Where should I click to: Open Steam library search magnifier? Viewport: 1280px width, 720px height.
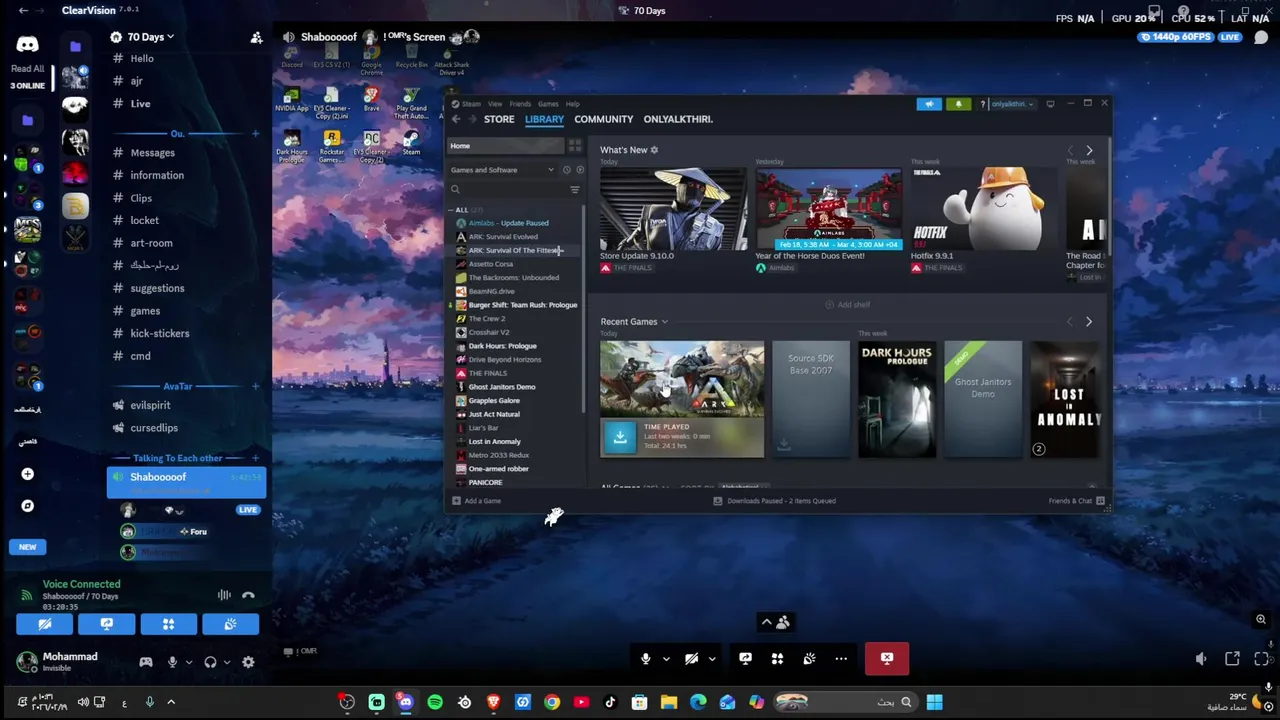pos(455,189)
